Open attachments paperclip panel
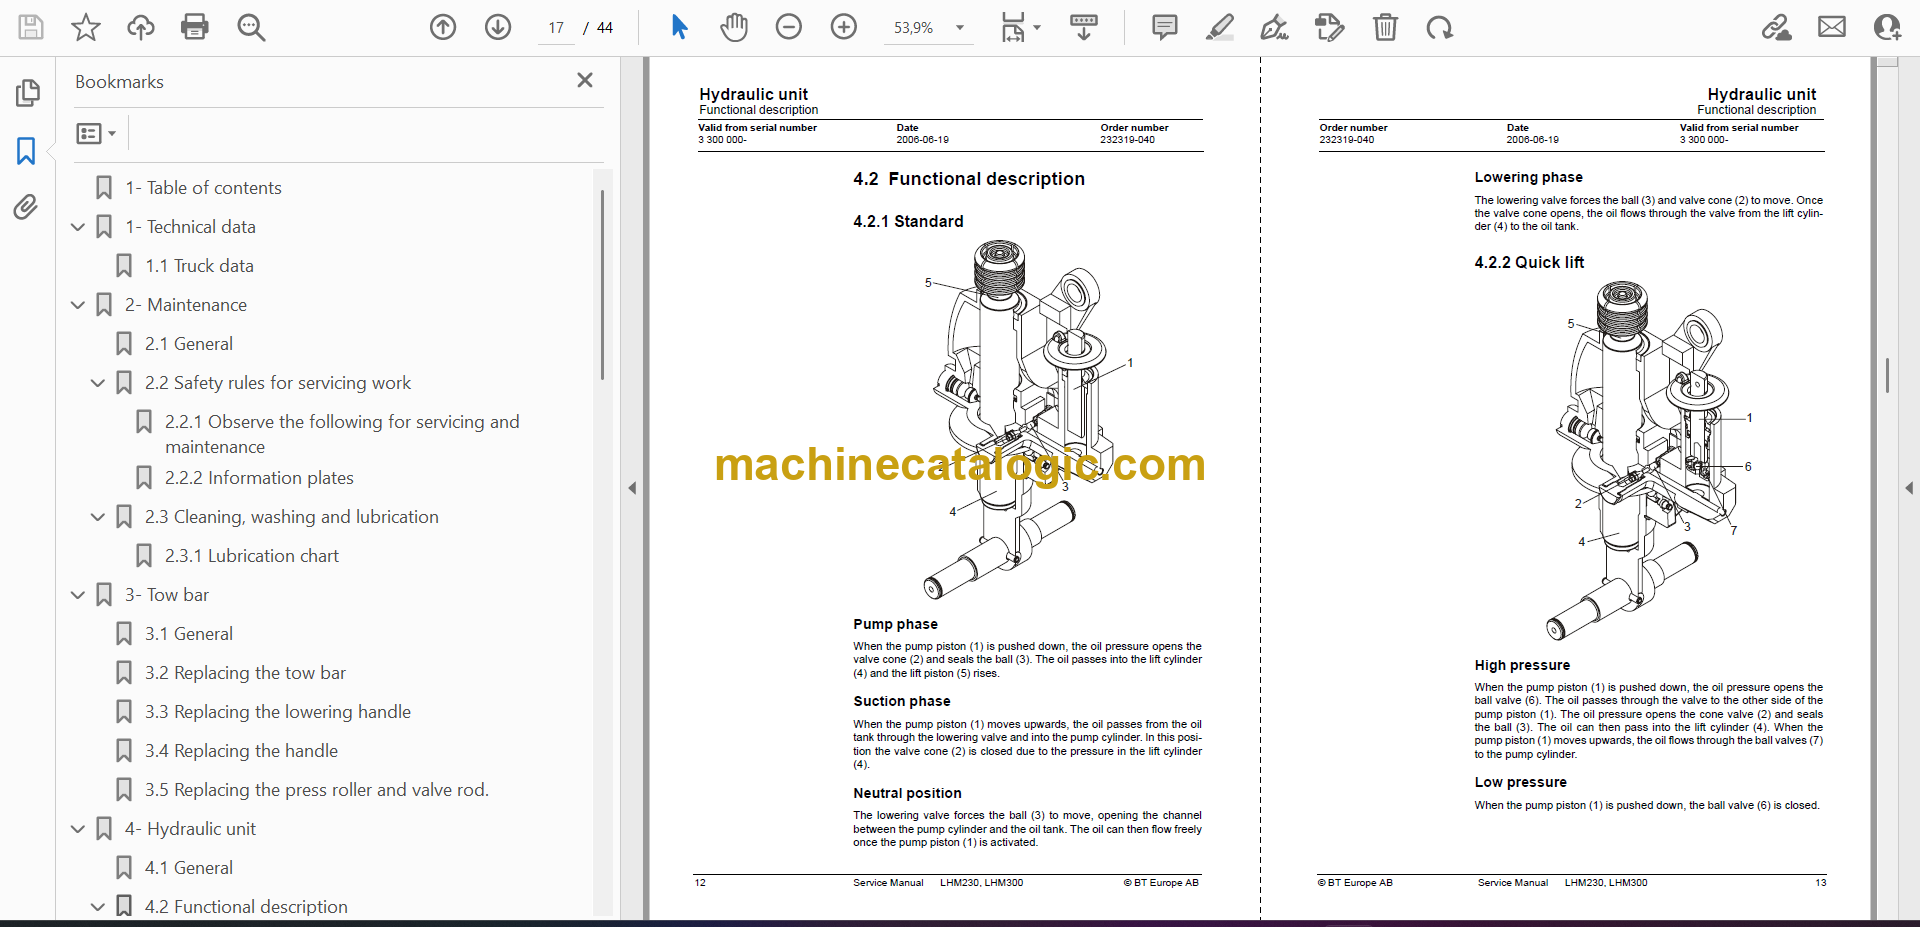 coord(26,208)
